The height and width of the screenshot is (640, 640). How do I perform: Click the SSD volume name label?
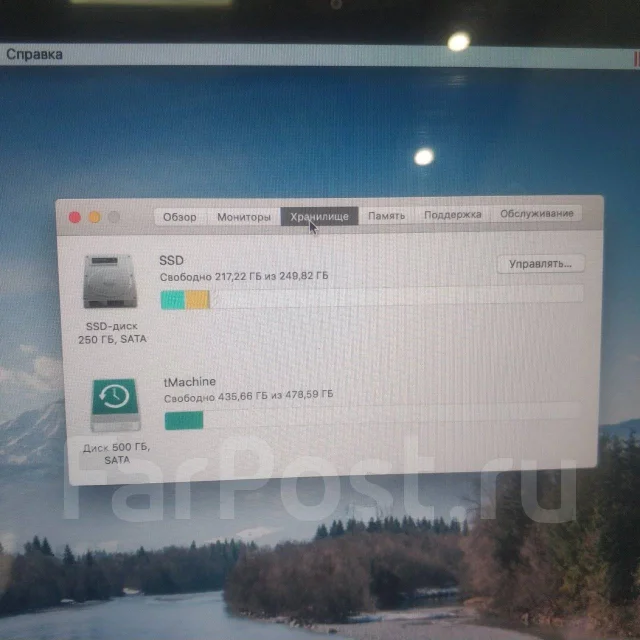tap(171, 260)
